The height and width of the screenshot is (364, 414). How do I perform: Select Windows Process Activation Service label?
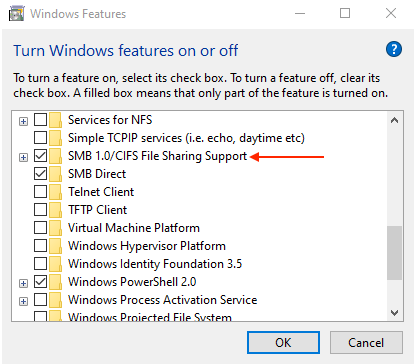pyautogui.click(x=163, y=300)
